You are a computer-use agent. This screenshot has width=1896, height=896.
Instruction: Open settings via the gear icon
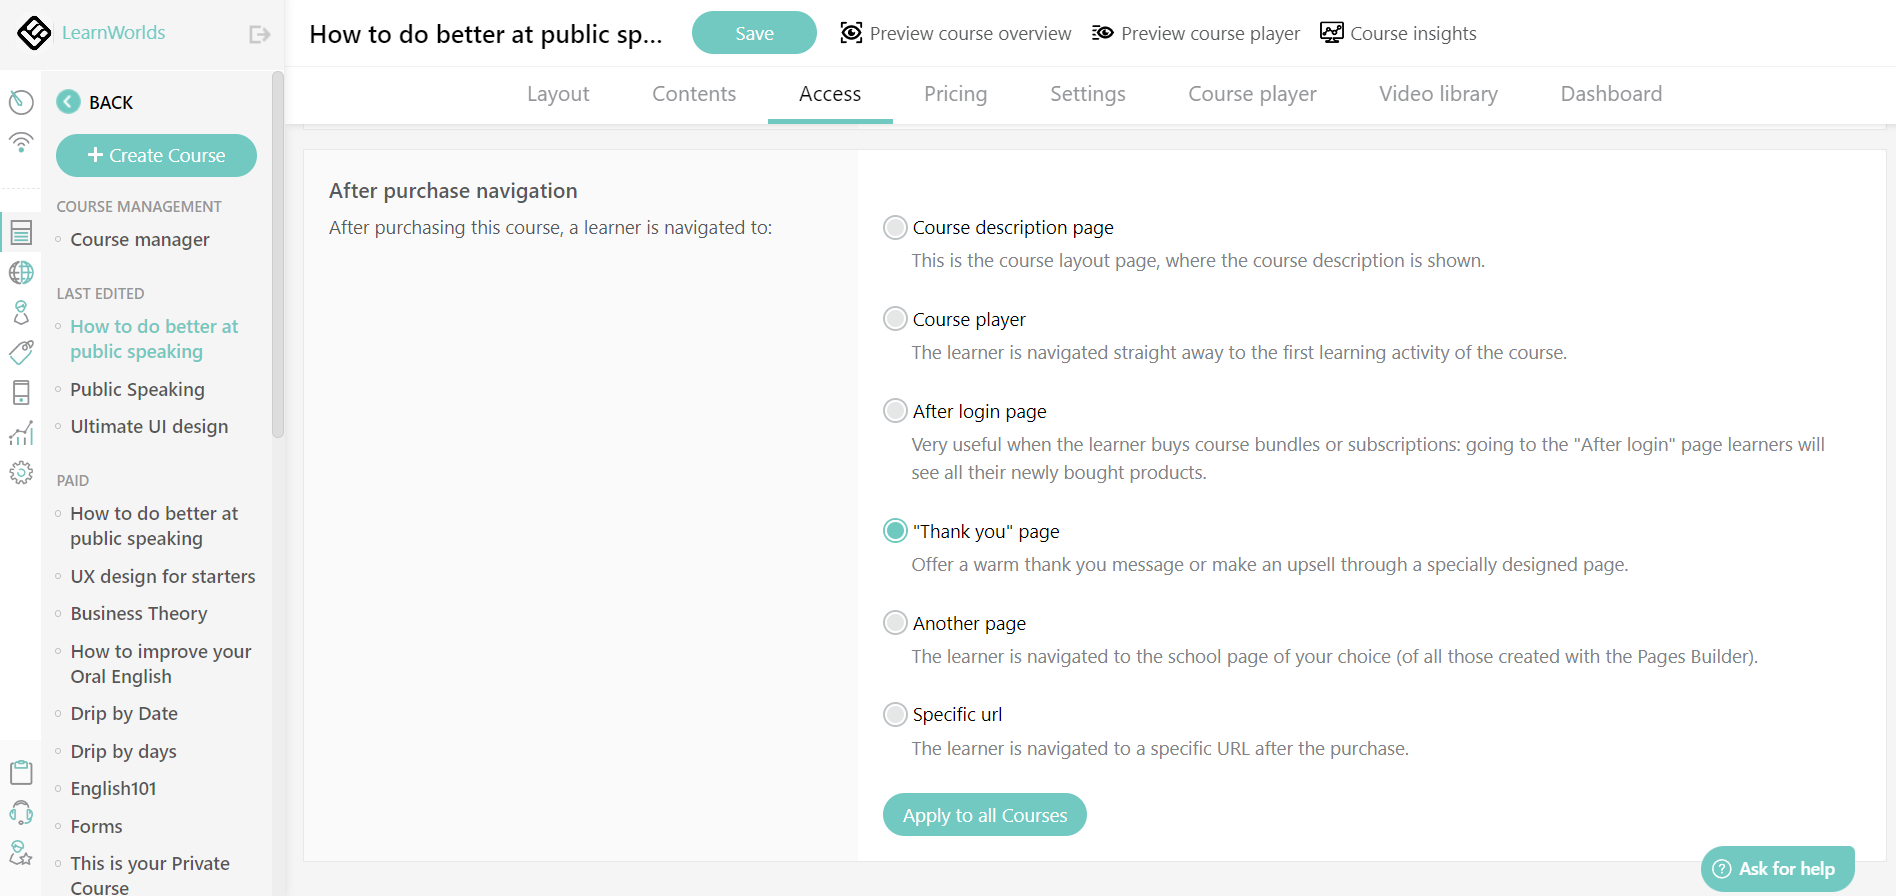click(21, 473)
